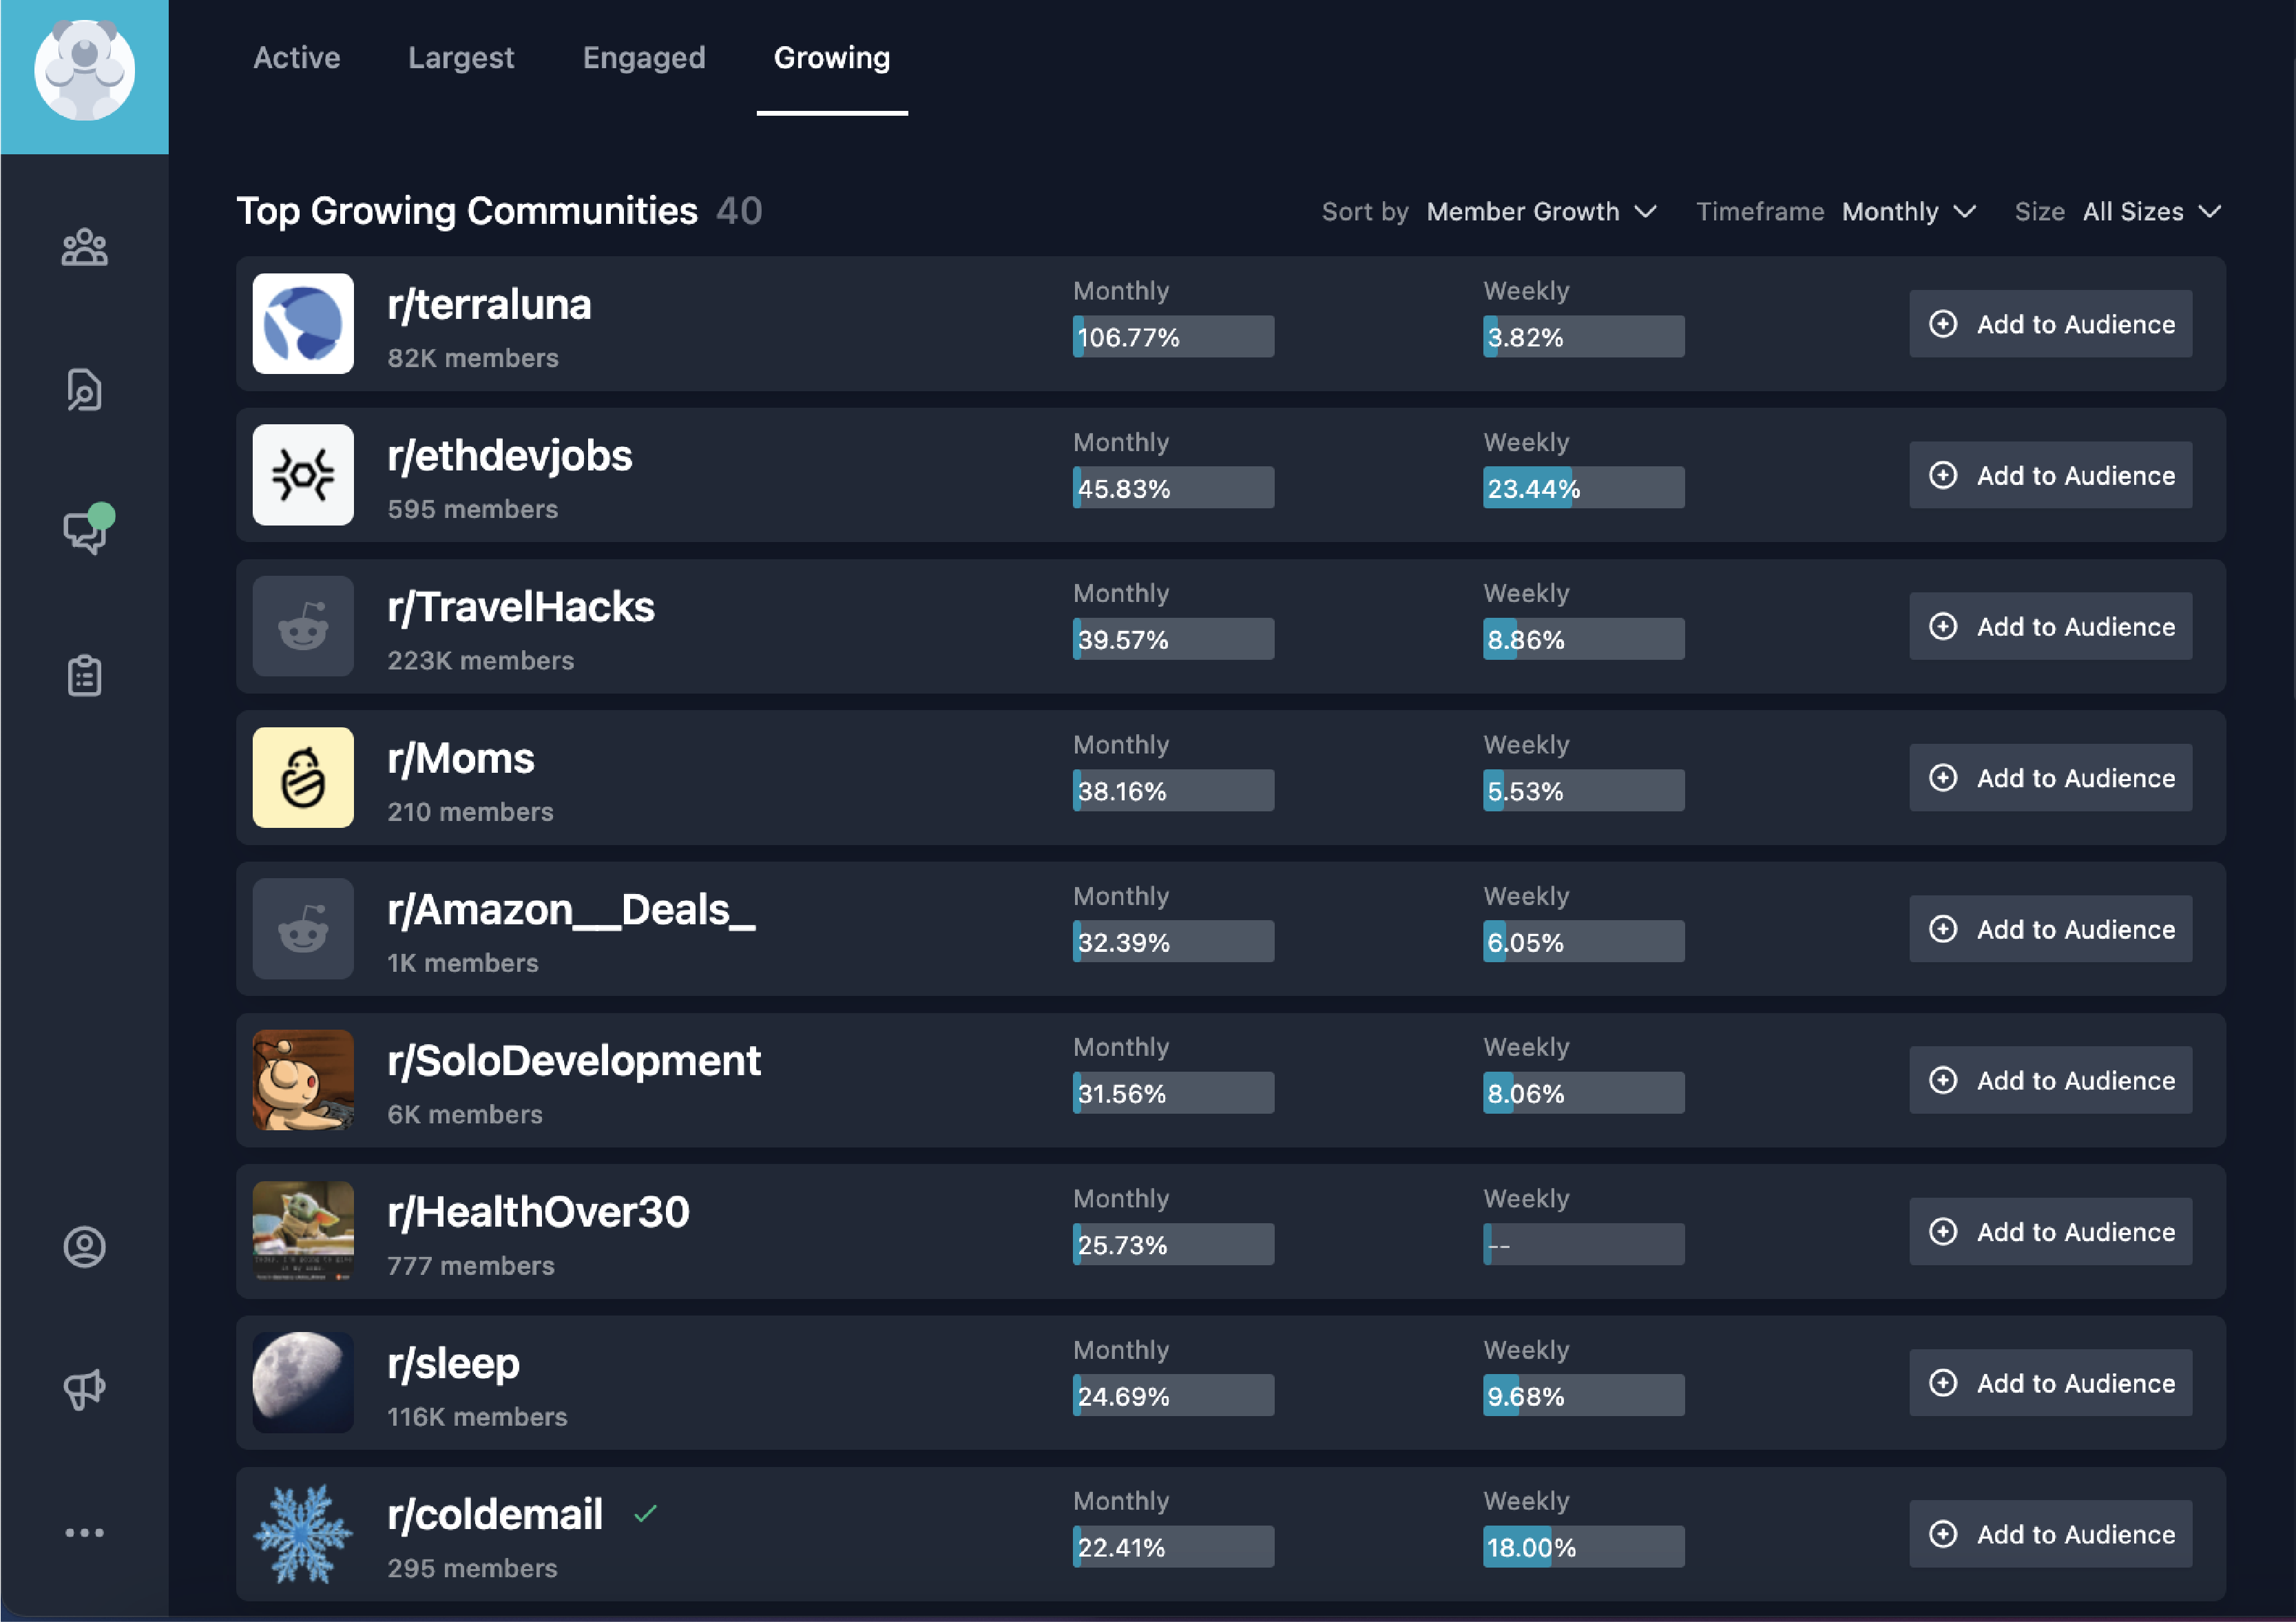This screenshot has width=2296, height=1622.
Task: Select the Growing tab toggle
Action: (x=831, y=58)
